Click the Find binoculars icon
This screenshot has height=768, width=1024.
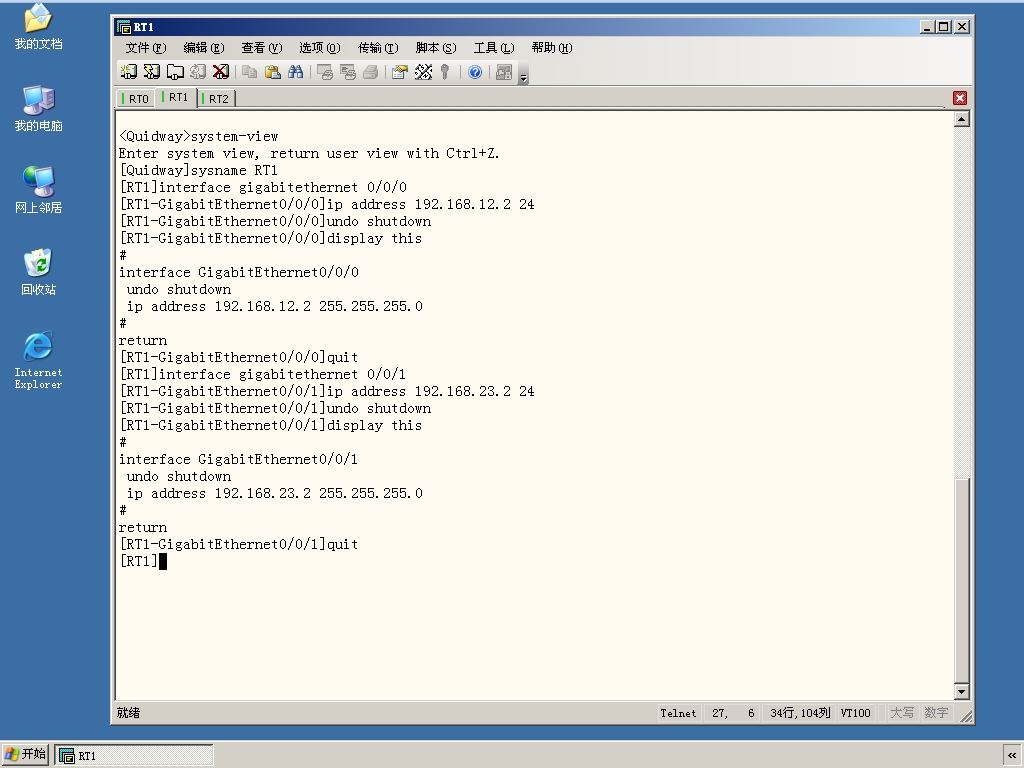(295, 72)
